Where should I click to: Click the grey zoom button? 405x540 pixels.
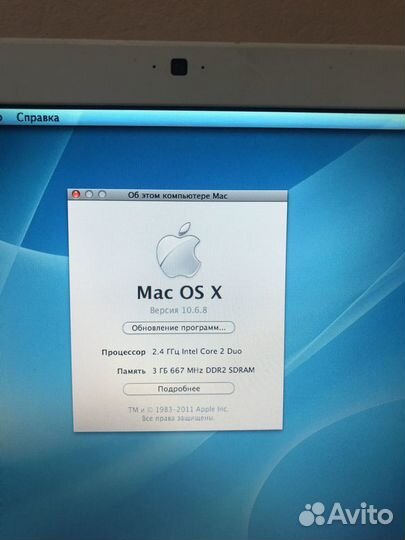pyautogui.click(x=102, y=195)
